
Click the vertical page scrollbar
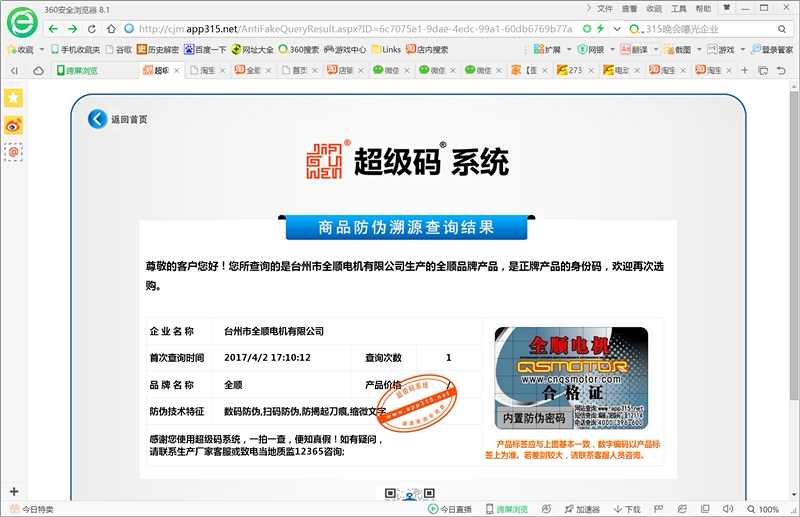coord(793,245)
